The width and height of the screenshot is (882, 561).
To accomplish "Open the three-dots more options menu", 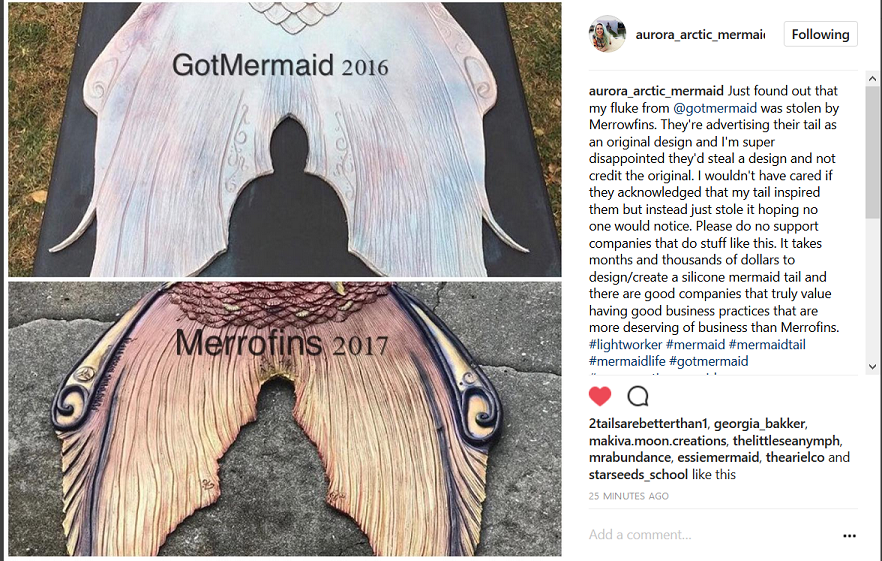I will click(x=849, y=536).
